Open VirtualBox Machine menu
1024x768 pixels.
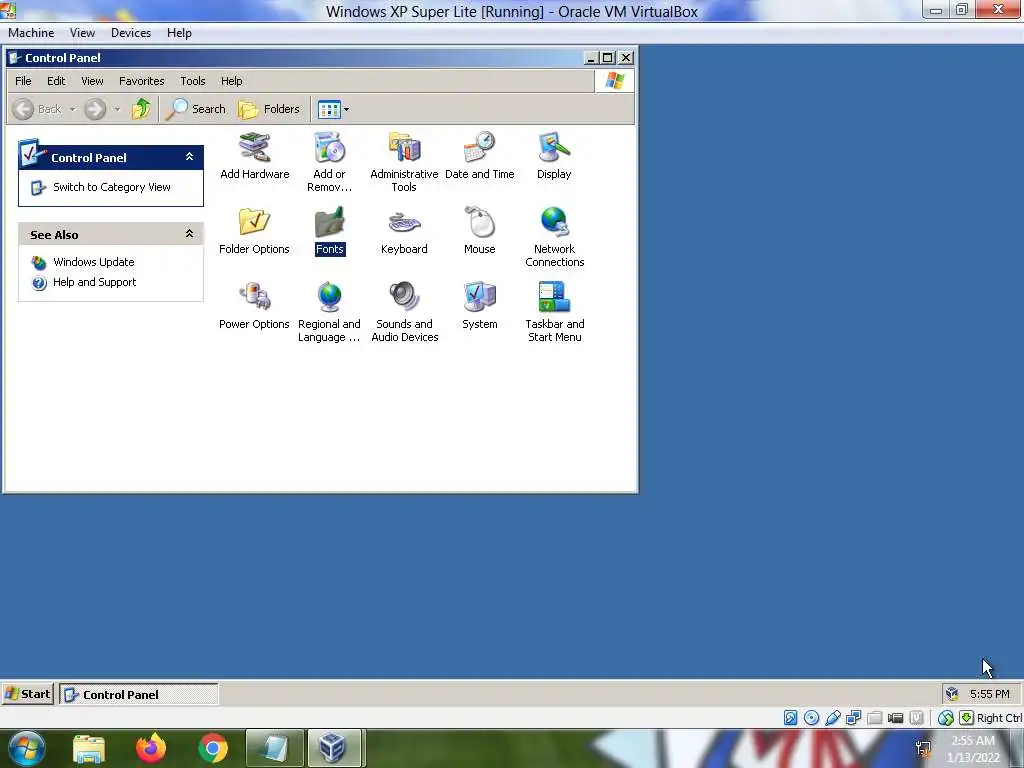tap(31, 33)
